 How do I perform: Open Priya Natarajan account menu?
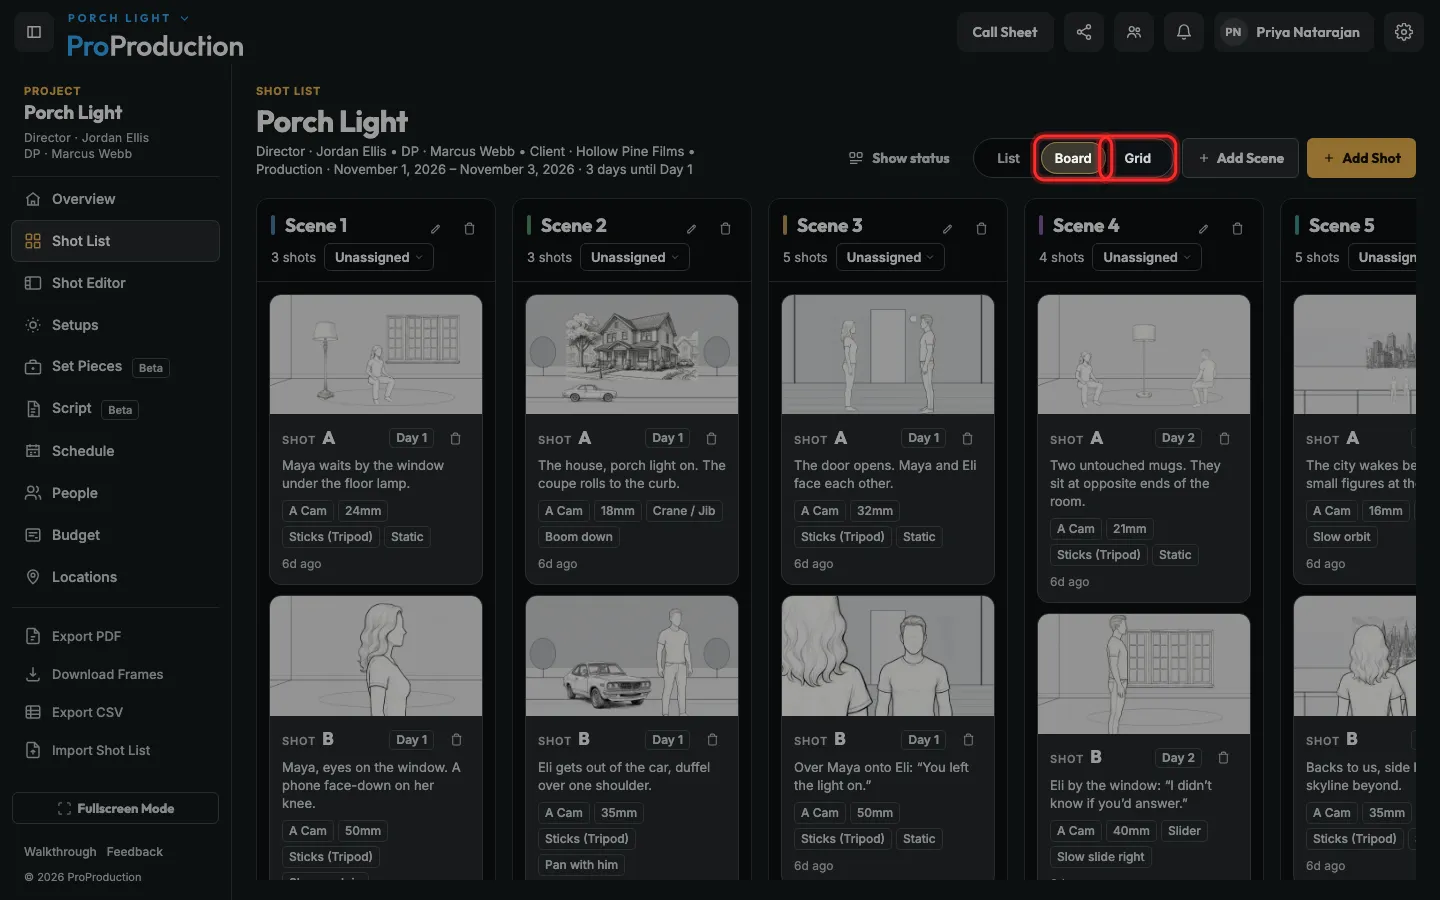(1294, 32)
